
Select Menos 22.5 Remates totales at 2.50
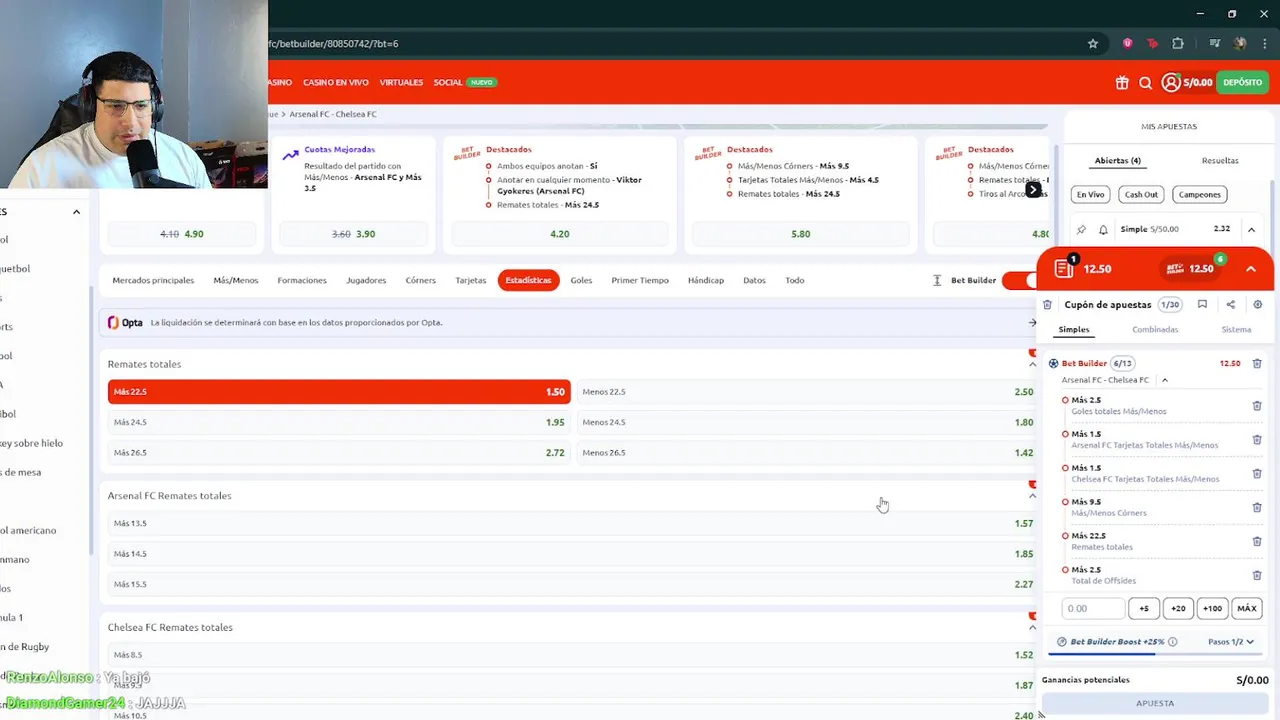tap(807, 392)
